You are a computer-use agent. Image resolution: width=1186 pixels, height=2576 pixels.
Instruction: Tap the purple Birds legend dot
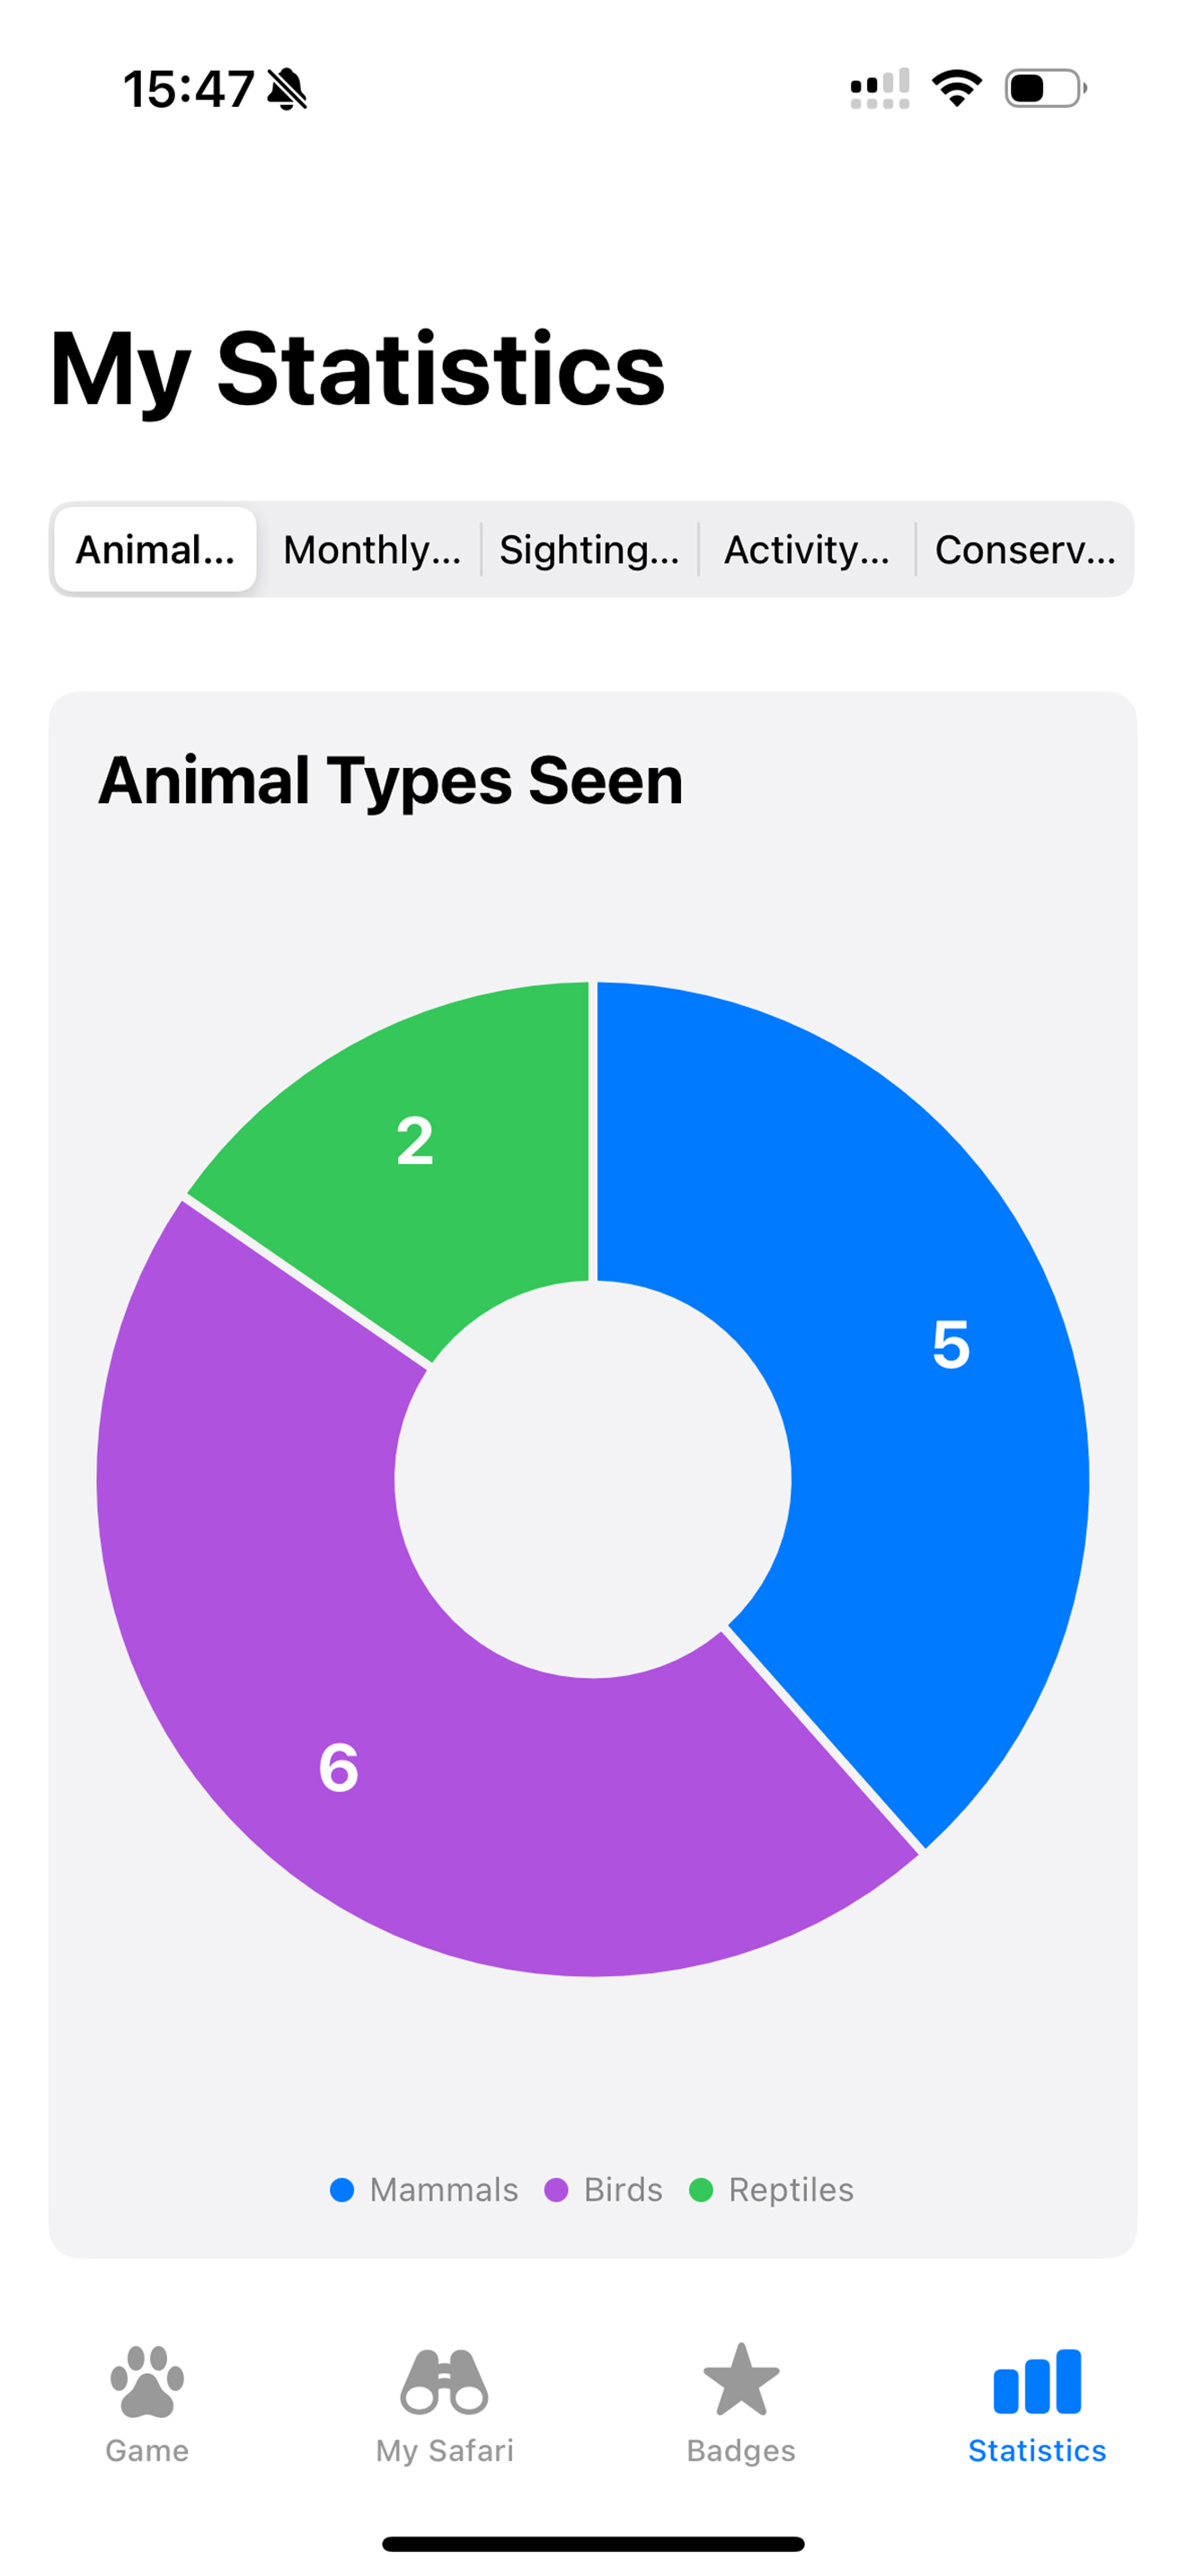(556, 2190)
